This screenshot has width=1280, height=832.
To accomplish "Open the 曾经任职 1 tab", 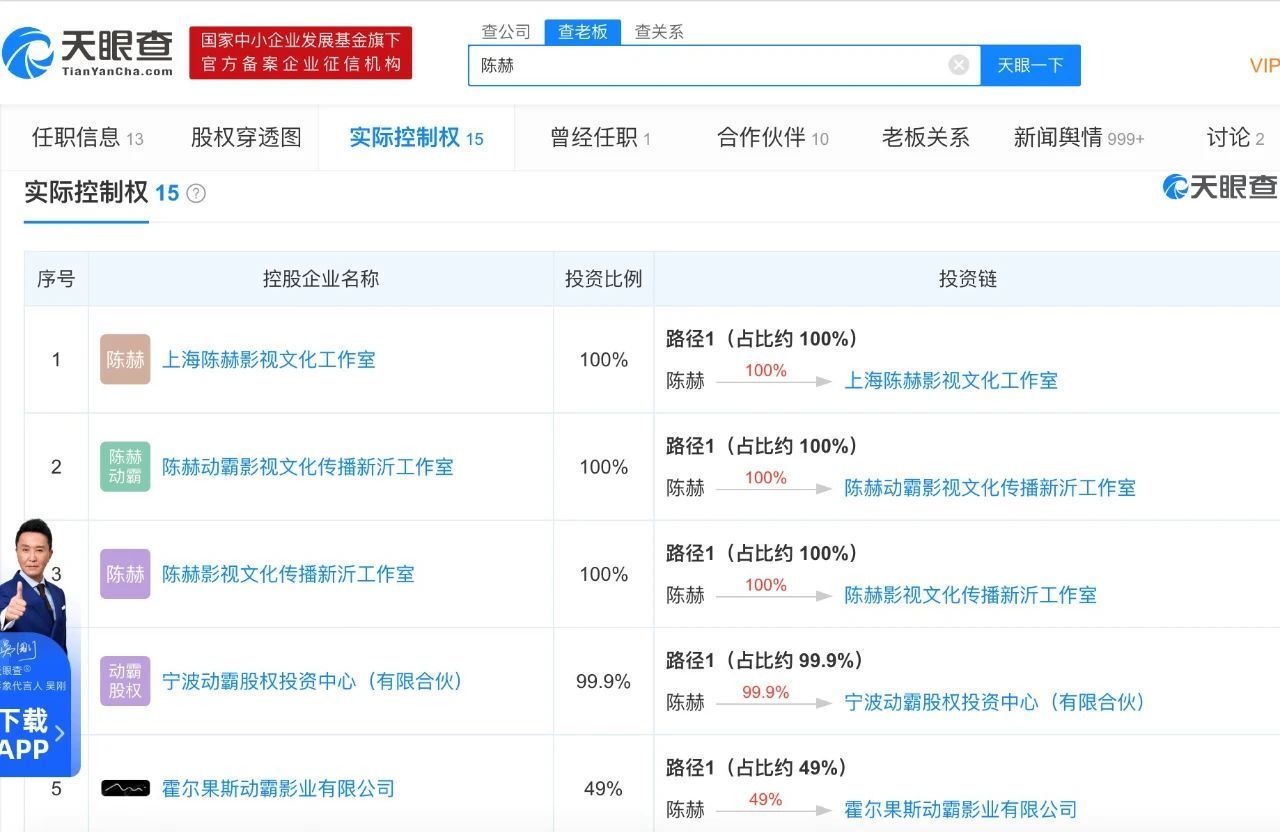I will [x=600, y=138].
